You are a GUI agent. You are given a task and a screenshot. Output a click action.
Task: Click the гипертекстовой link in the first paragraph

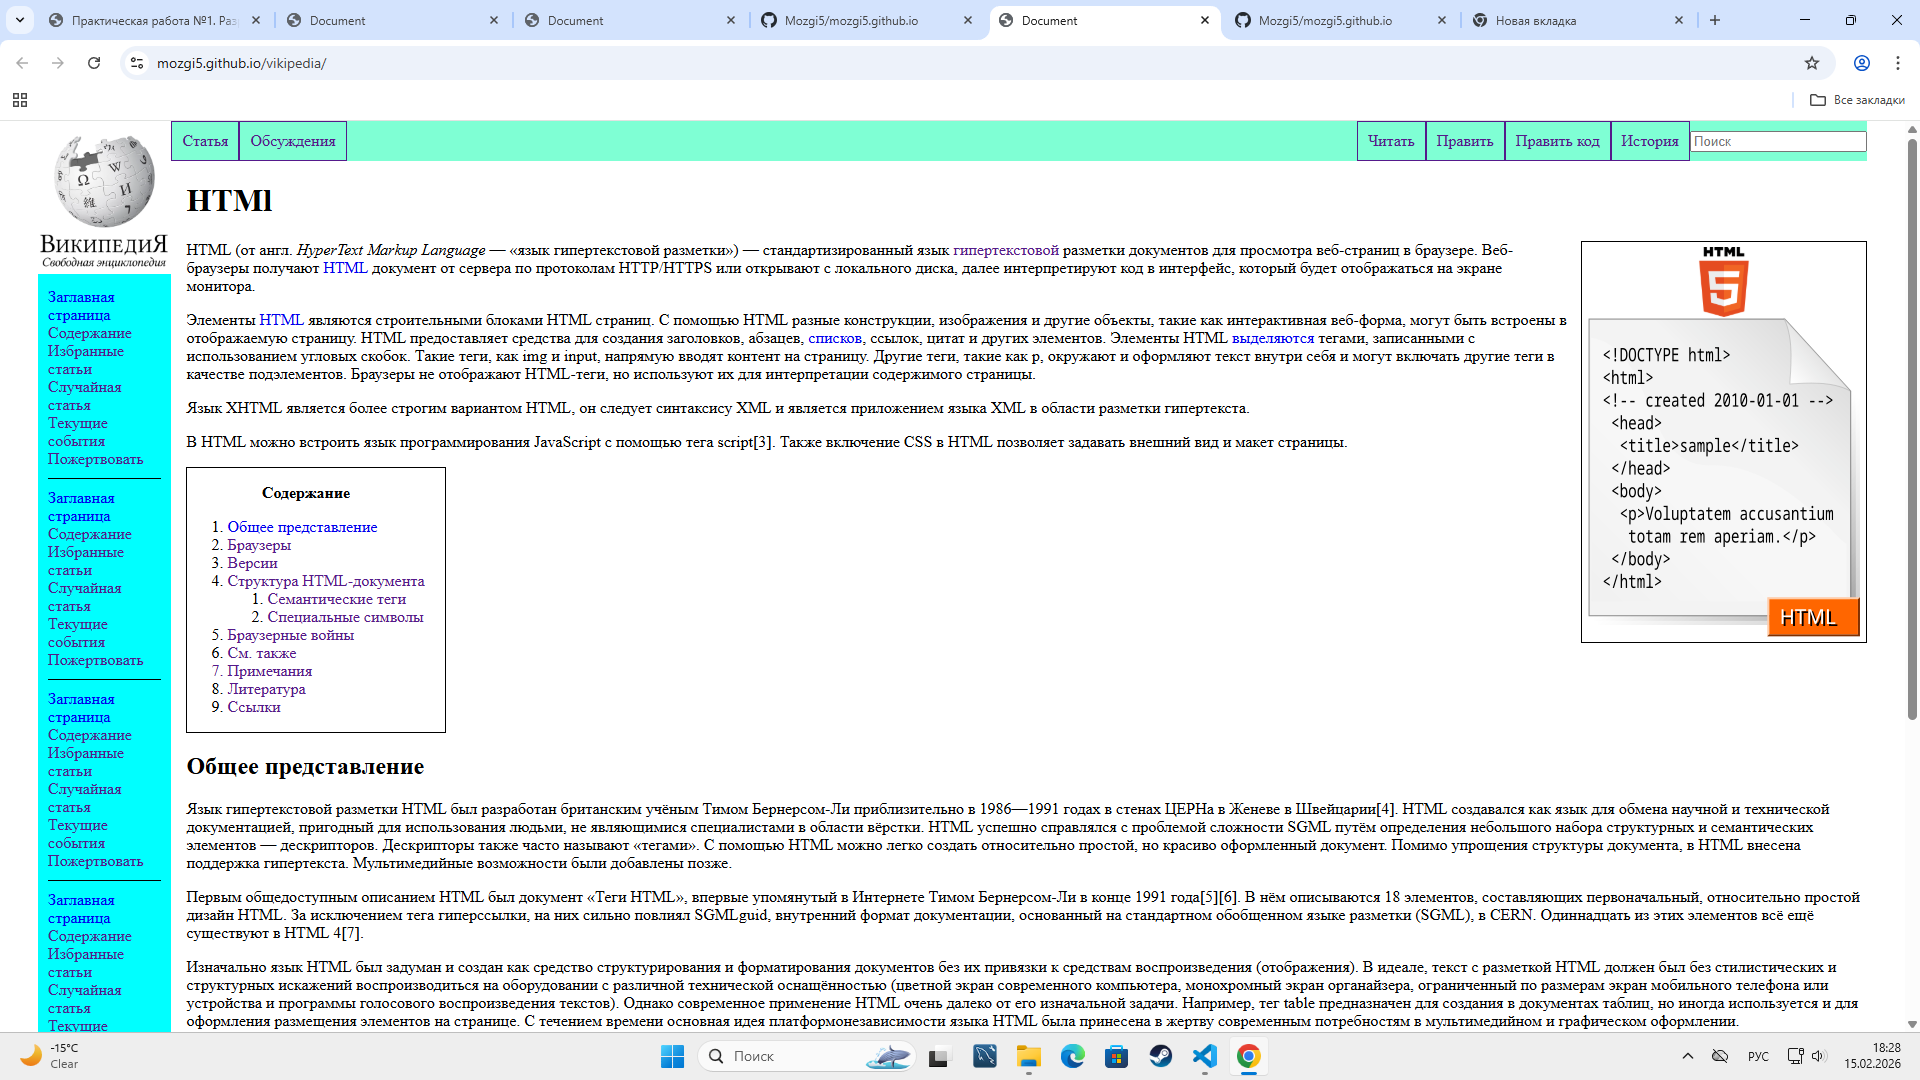1005,250
